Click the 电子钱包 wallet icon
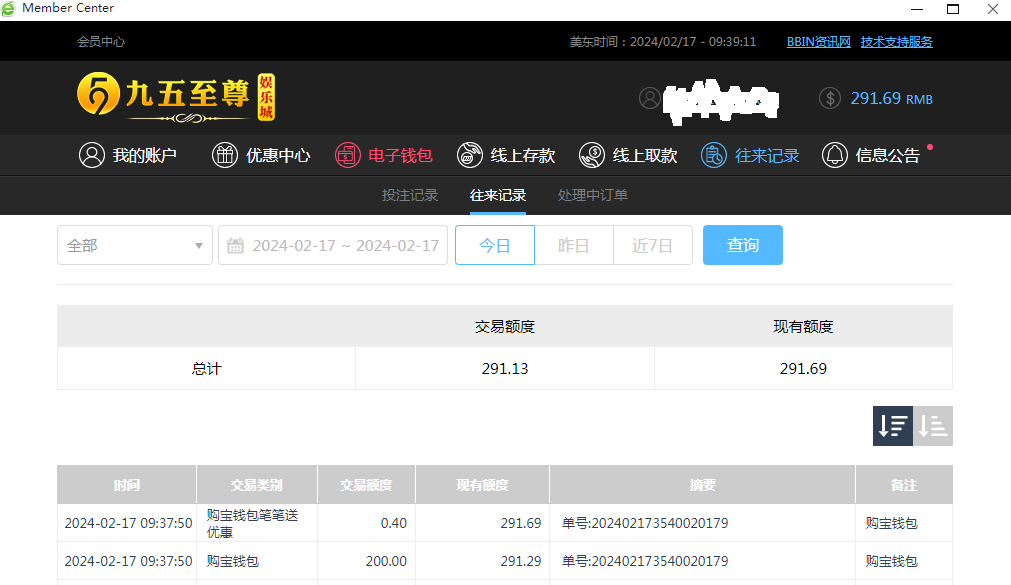The width and height of the screenshot is (1011, 585). [348, 155]
